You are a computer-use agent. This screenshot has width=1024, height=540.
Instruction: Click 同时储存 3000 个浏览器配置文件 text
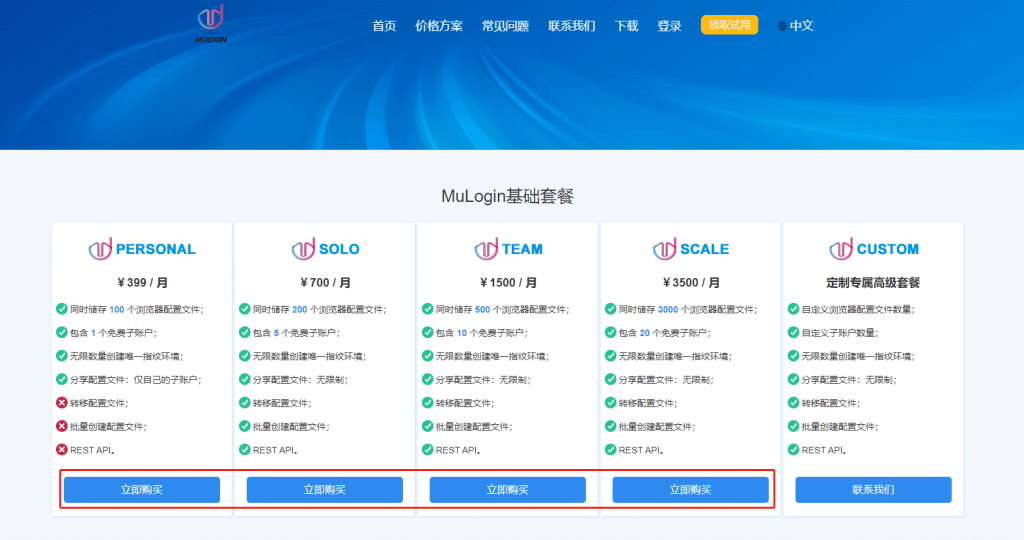pyautogui.click(x=688, y=309)
